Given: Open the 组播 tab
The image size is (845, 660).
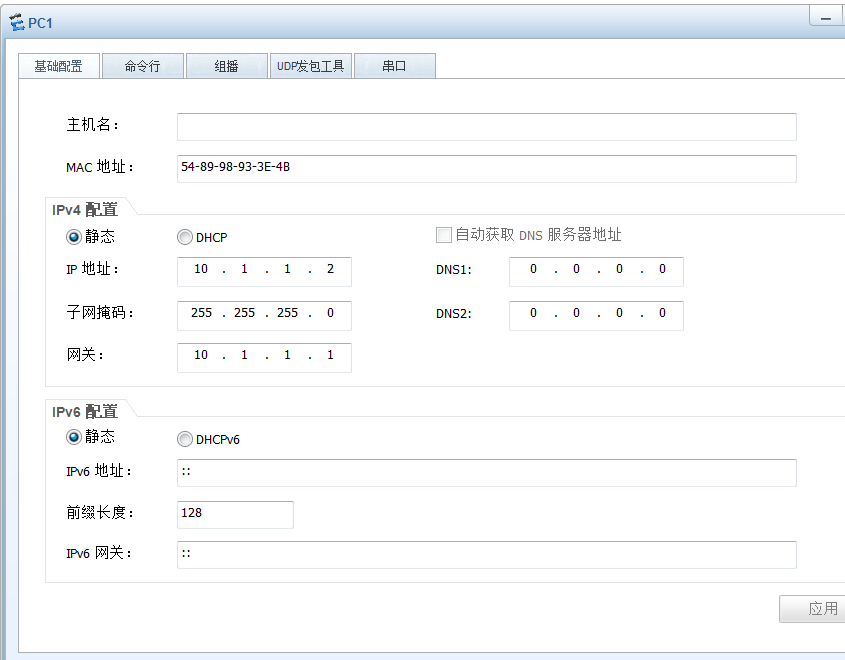Looking at the screenshot, I should (227, 66).
